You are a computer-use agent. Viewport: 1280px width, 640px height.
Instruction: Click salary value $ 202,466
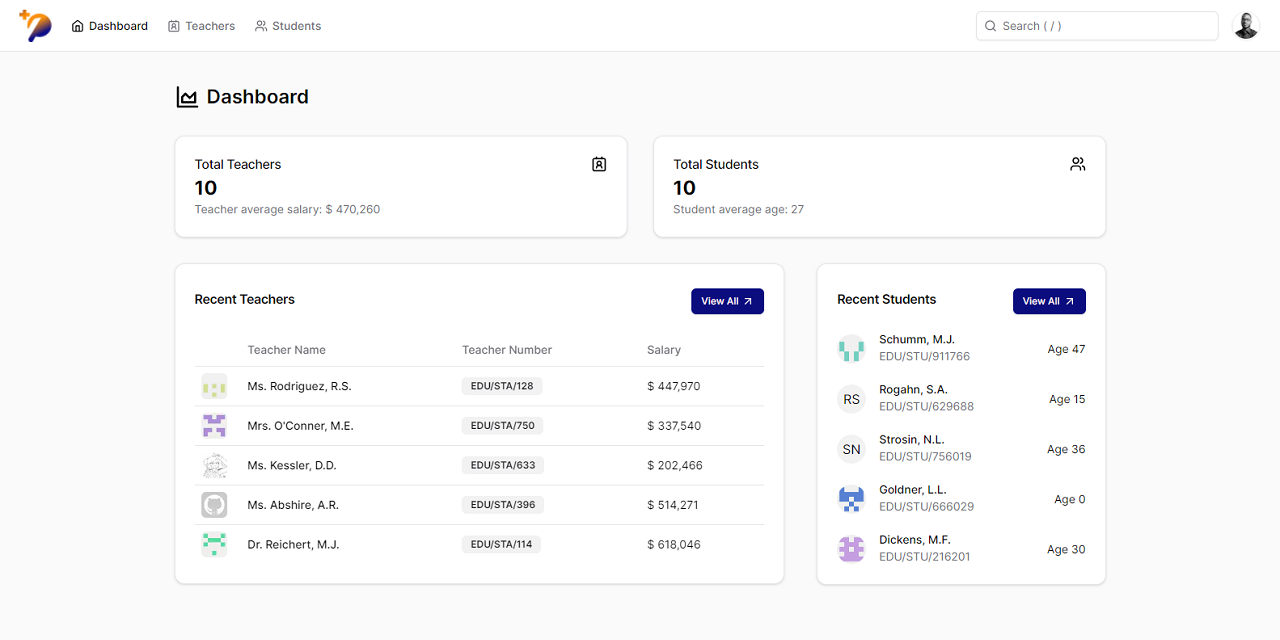click(x=675, y=465)
